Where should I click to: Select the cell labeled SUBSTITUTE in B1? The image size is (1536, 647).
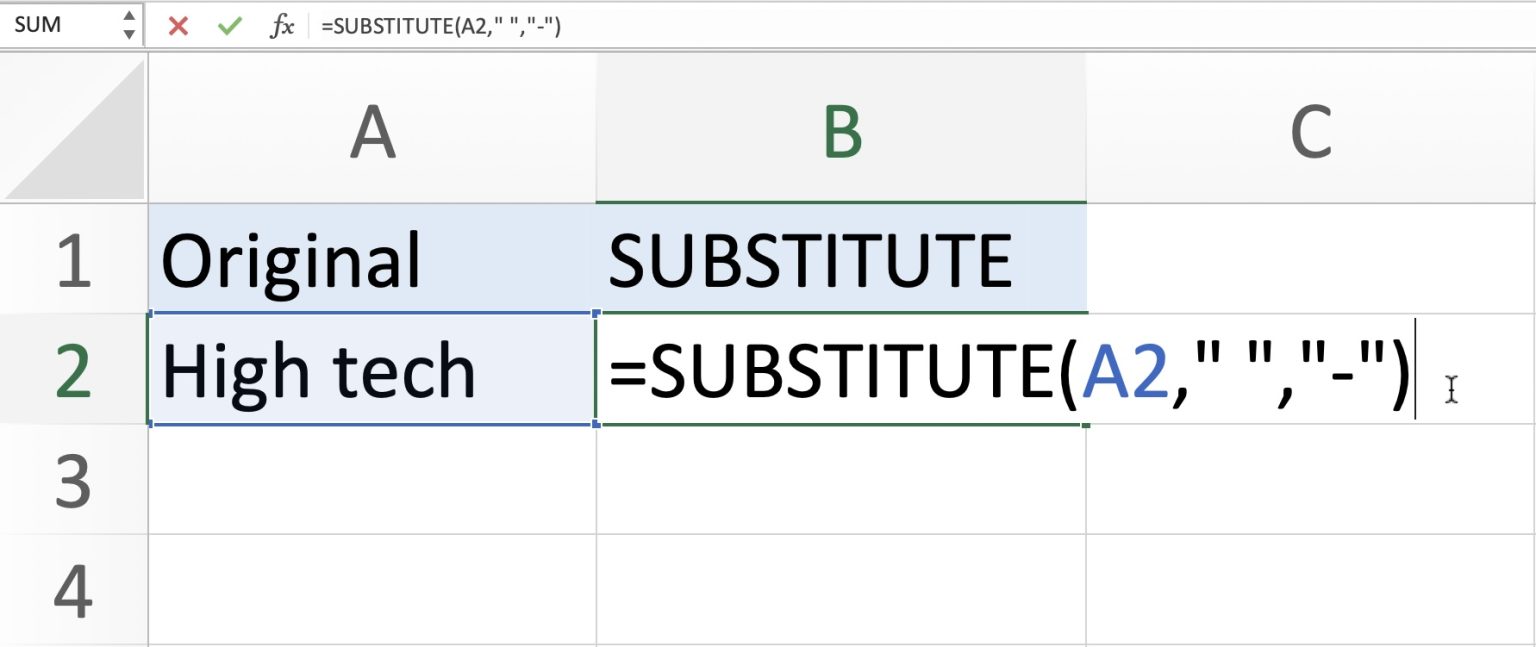click(x=840, y=258)
